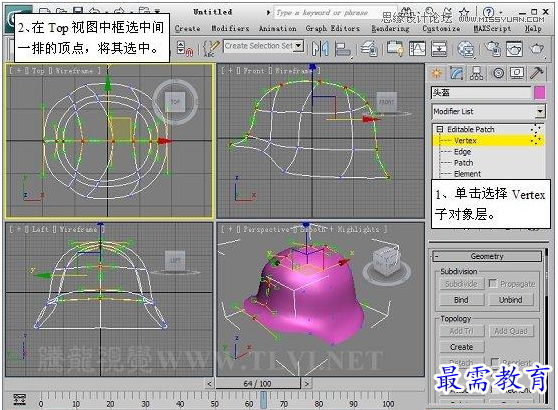
Task: Open the Schematic View icon
Action: (x=439, y=48)
